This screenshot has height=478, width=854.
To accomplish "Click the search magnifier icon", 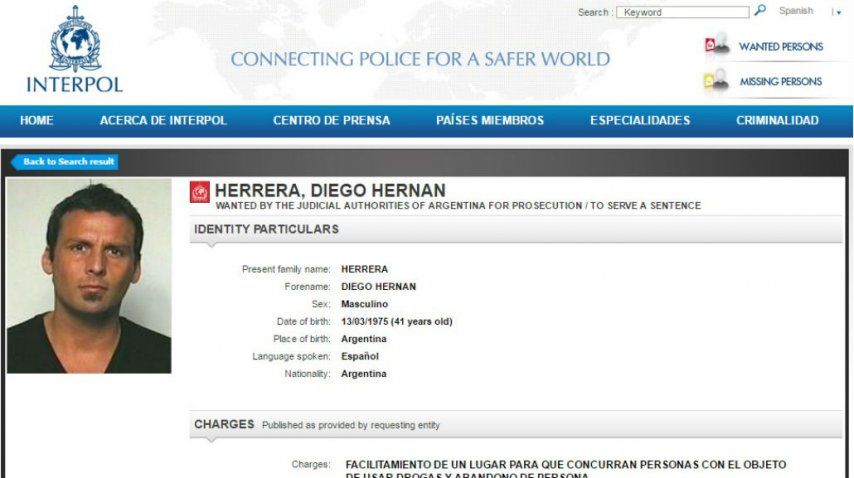I will (x=760, y=10).
